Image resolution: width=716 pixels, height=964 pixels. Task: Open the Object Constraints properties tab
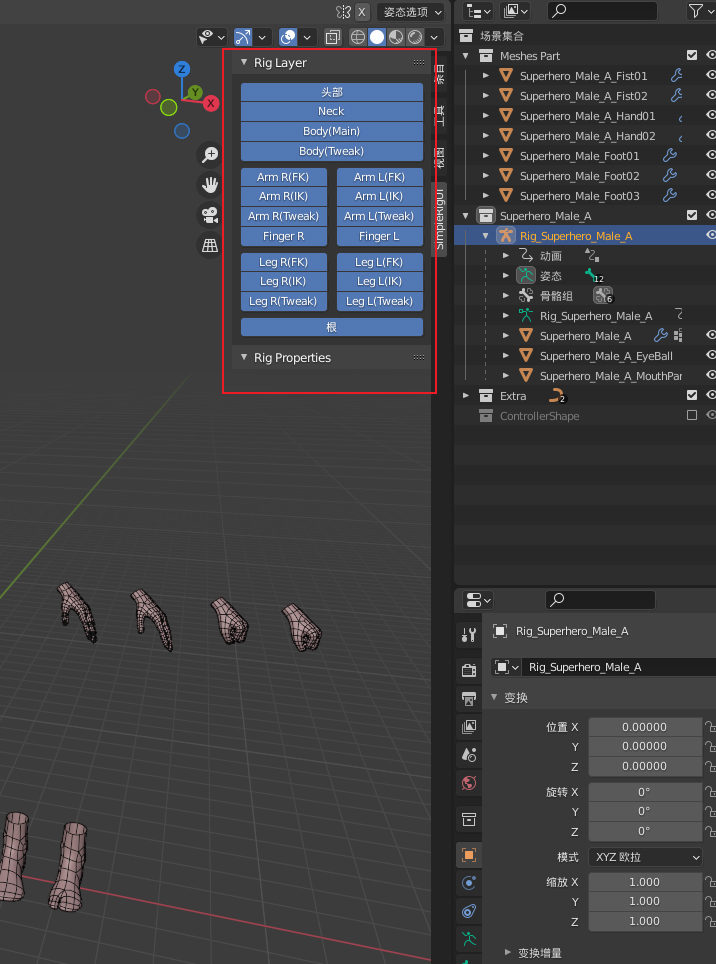[x=468, y=911]
